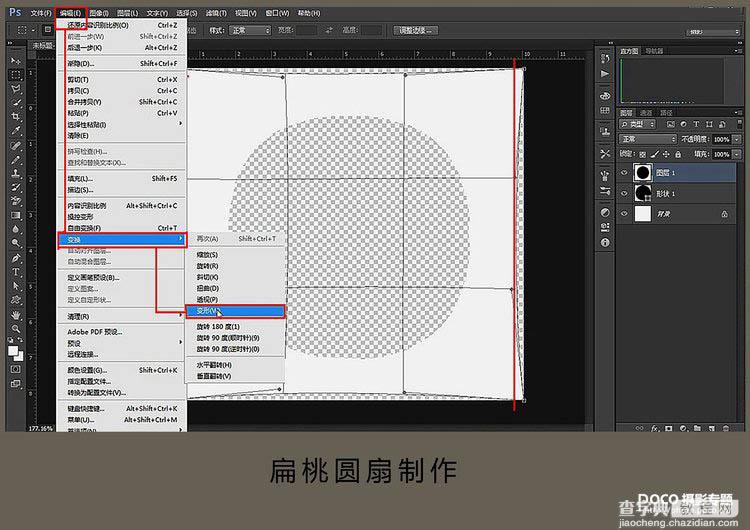Open the layer filter 类型 dropdown
The width and height of the screenshot is (750, 530).
click(638, 124)
